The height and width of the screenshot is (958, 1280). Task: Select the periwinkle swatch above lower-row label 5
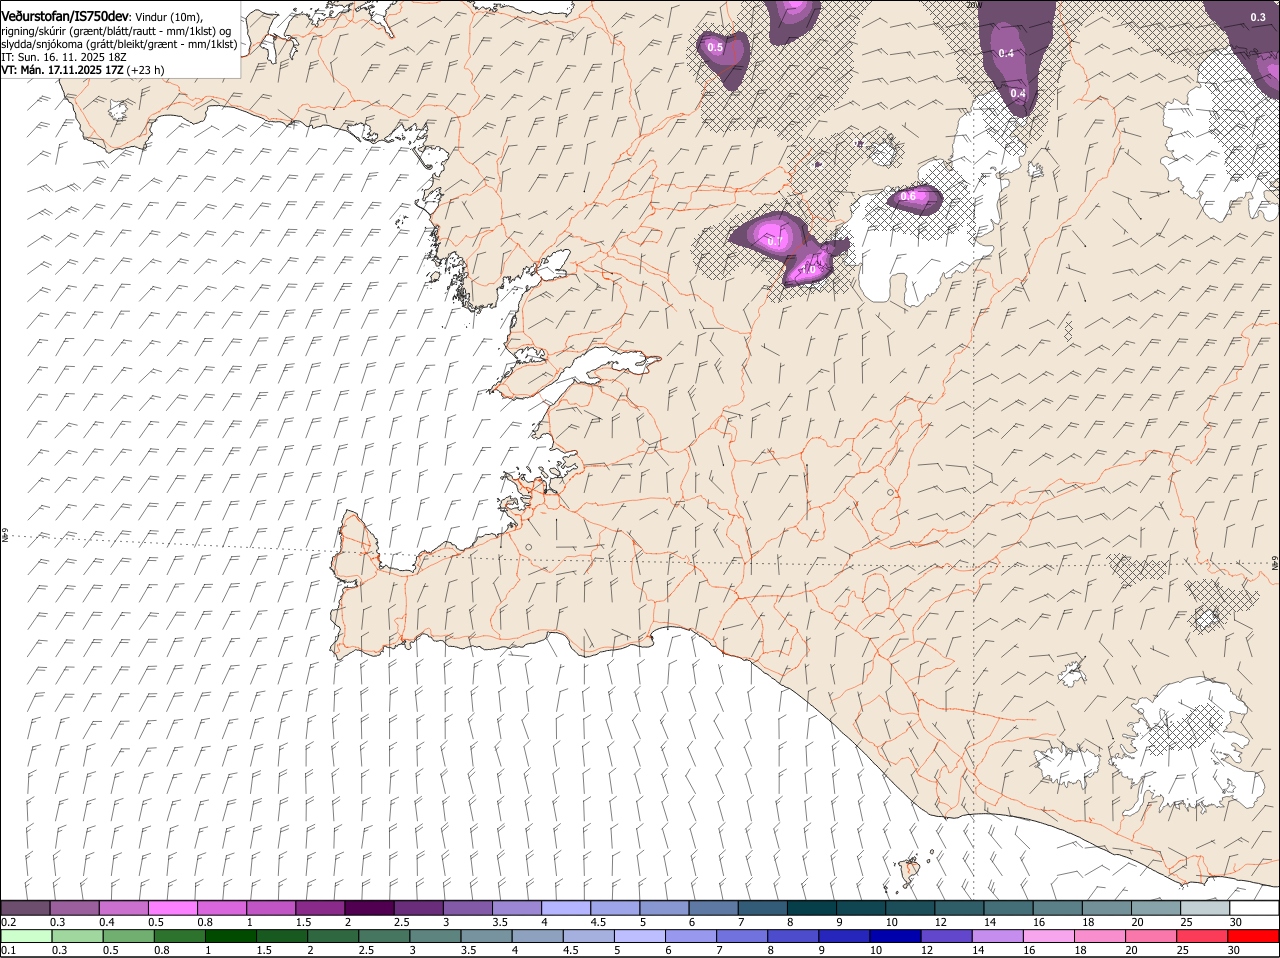(639, 936)
